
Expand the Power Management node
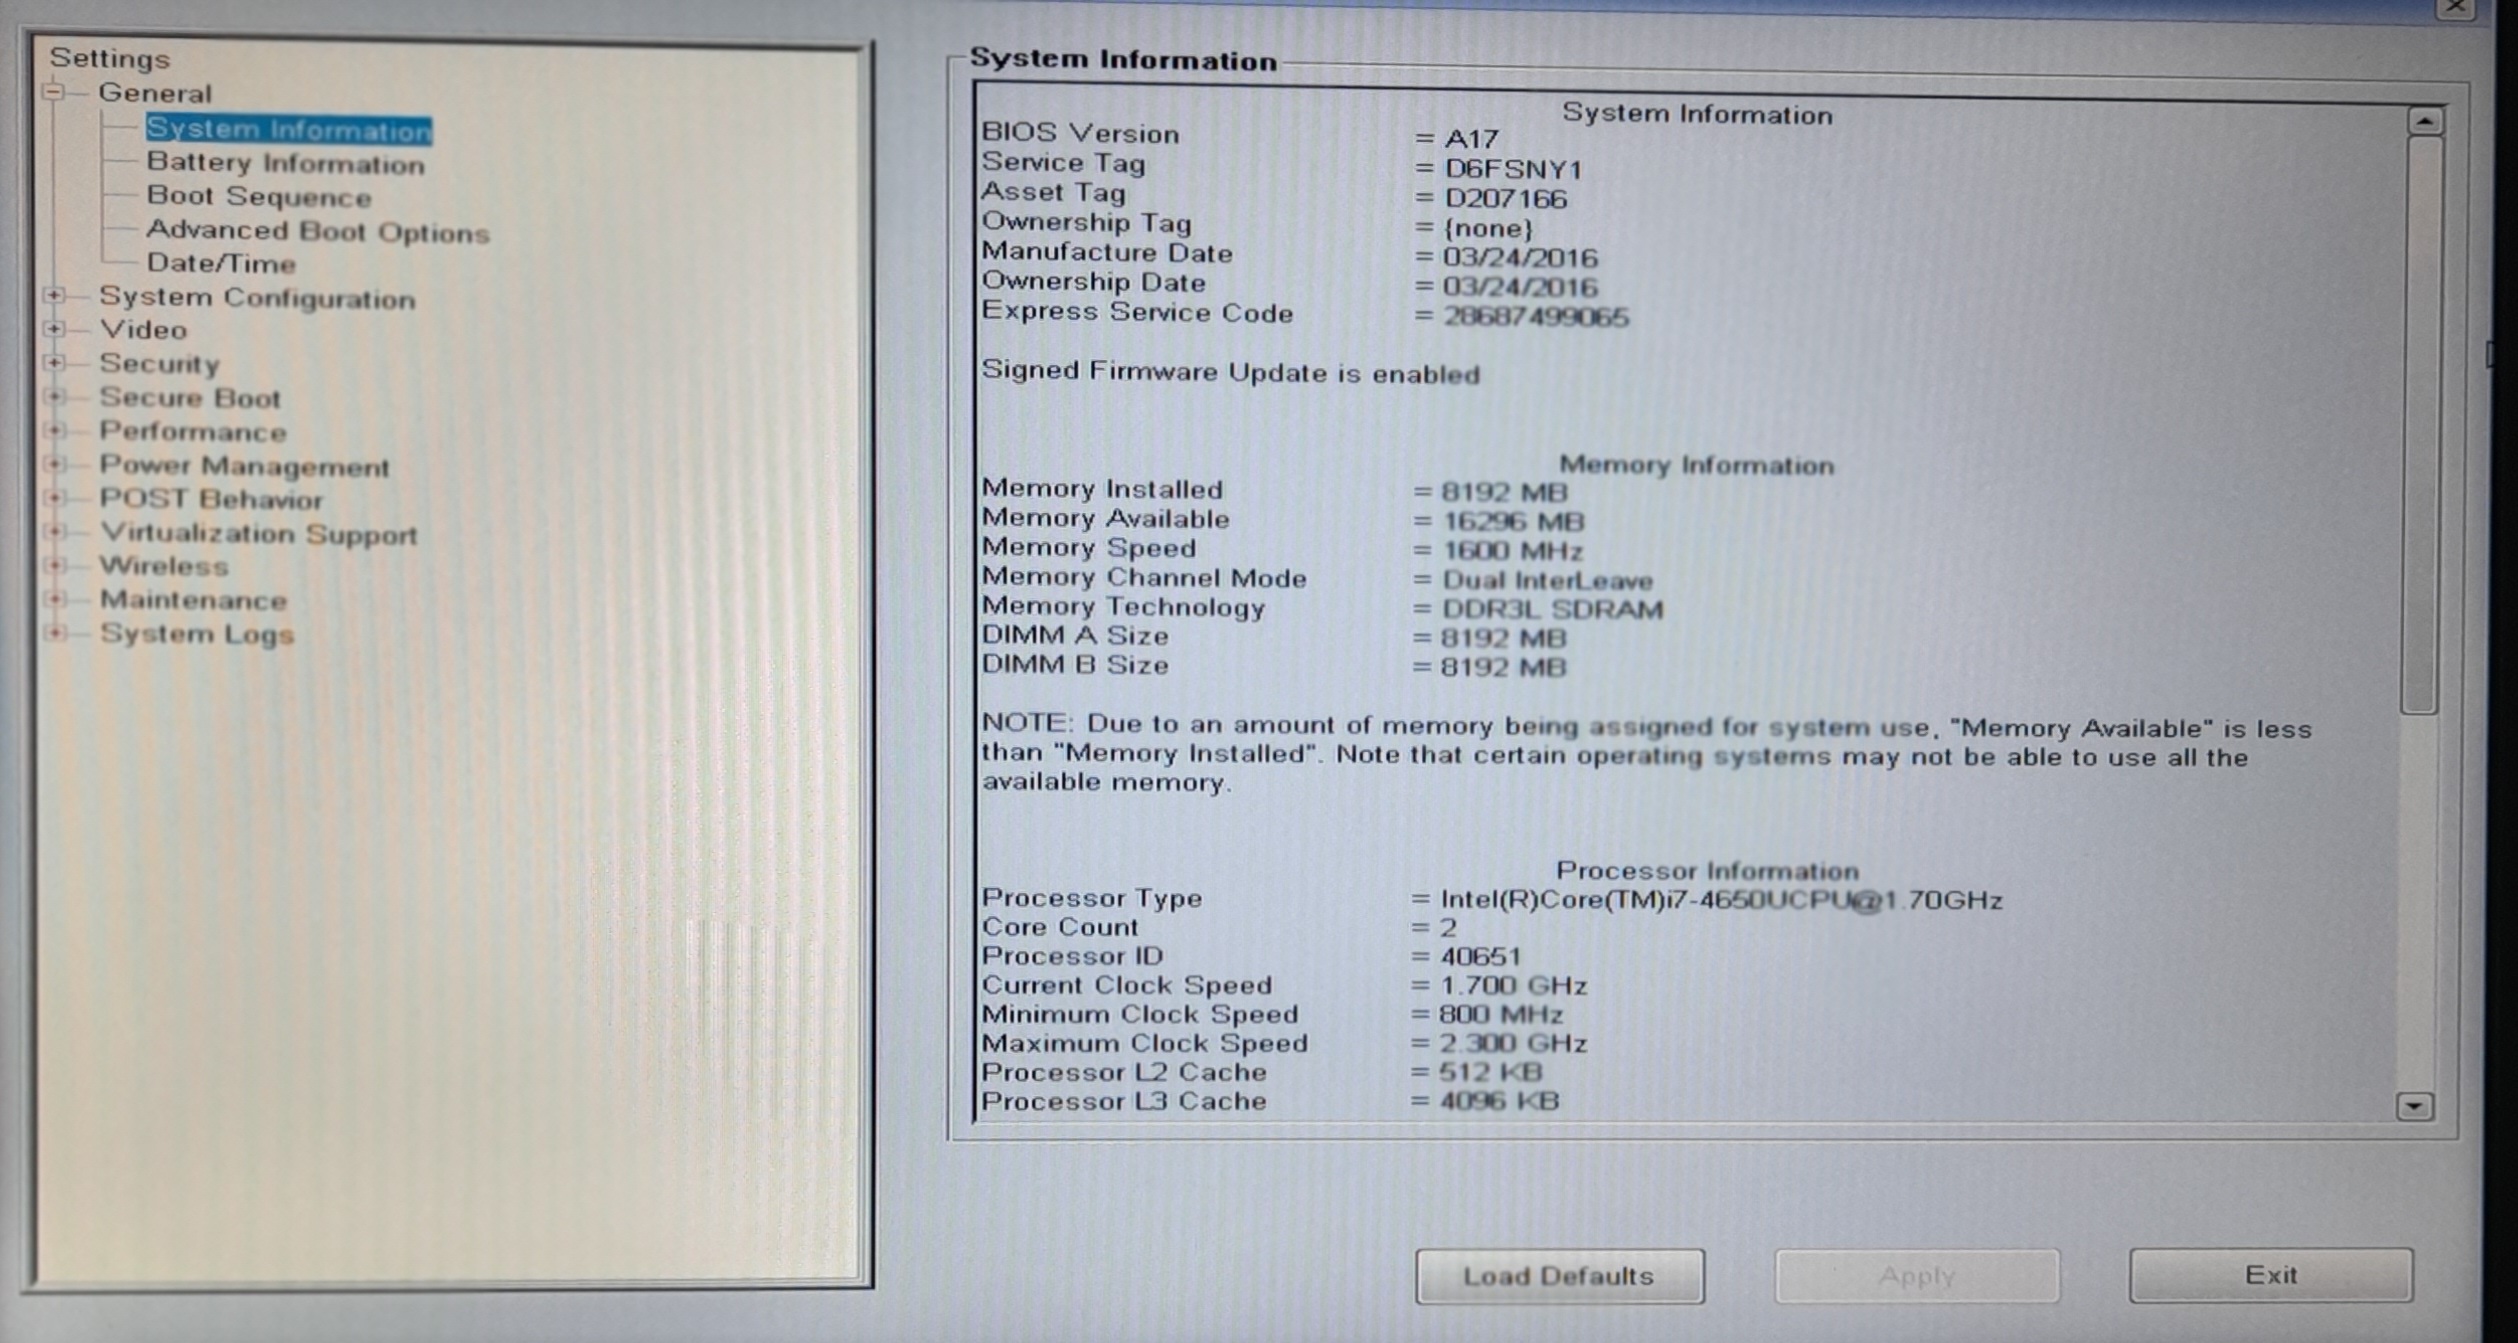(x=55, y=465)
